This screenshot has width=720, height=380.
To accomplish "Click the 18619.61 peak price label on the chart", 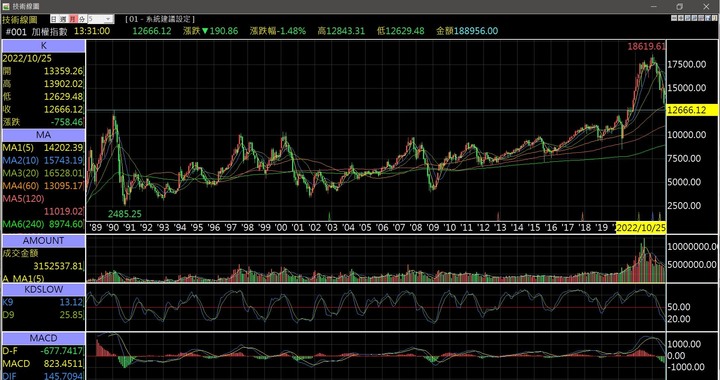I will 647,47.
